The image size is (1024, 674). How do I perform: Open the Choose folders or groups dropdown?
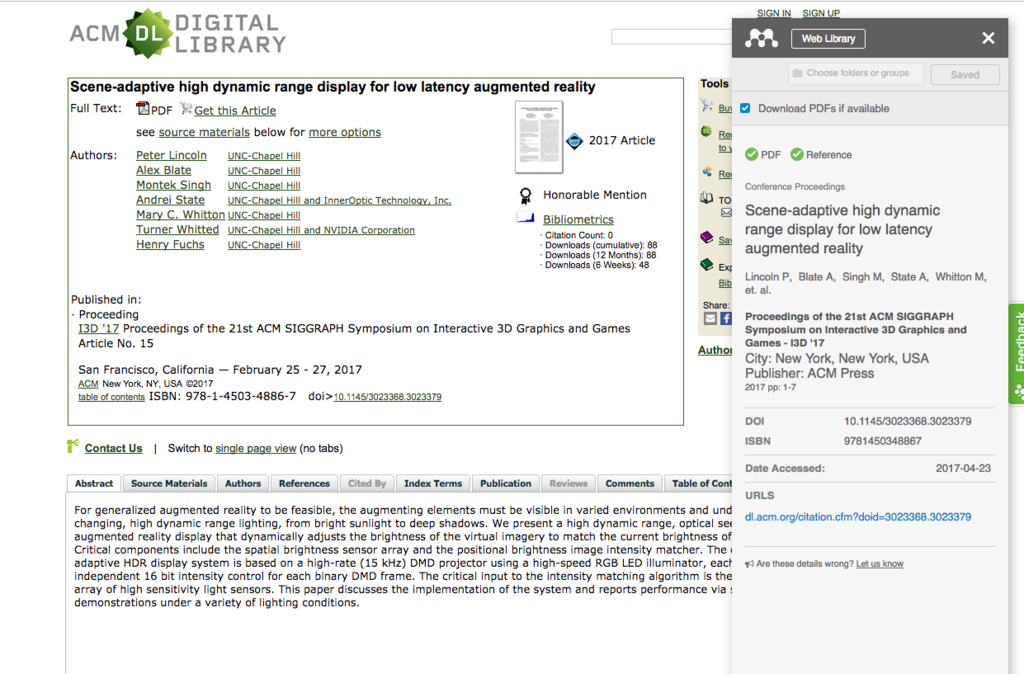(x=856, y=73)
